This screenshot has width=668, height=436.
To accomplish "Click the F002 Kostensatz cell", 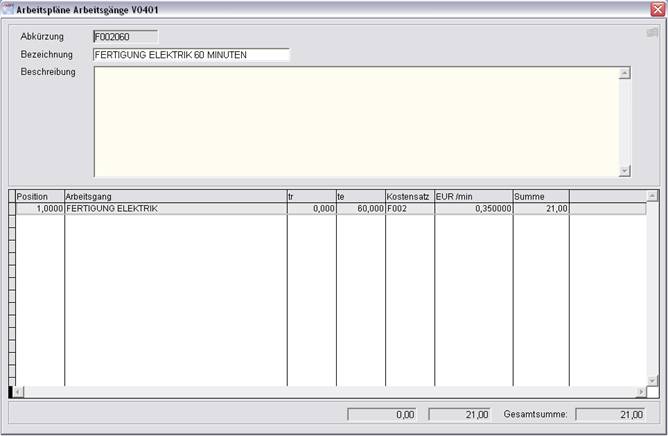I will click(x=409, y=209).
